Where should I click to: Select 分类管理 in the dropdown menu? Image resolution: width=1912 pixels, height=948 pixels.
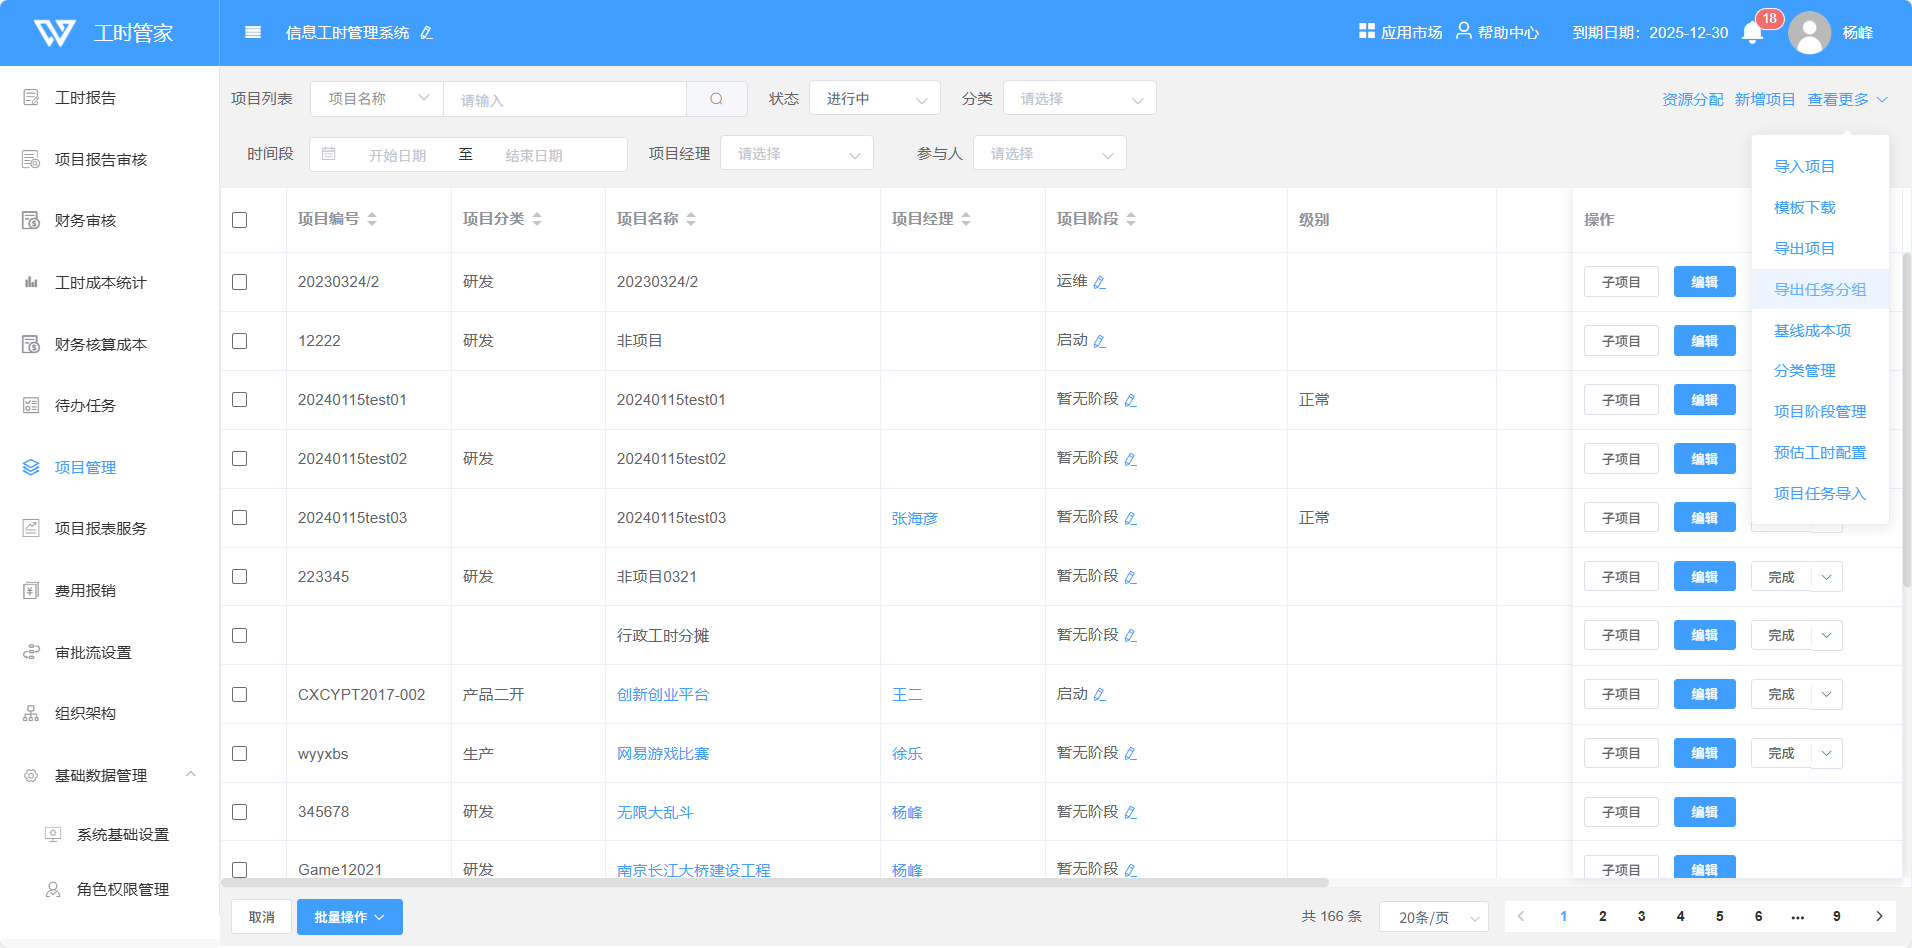click(x=1804, y=370)
